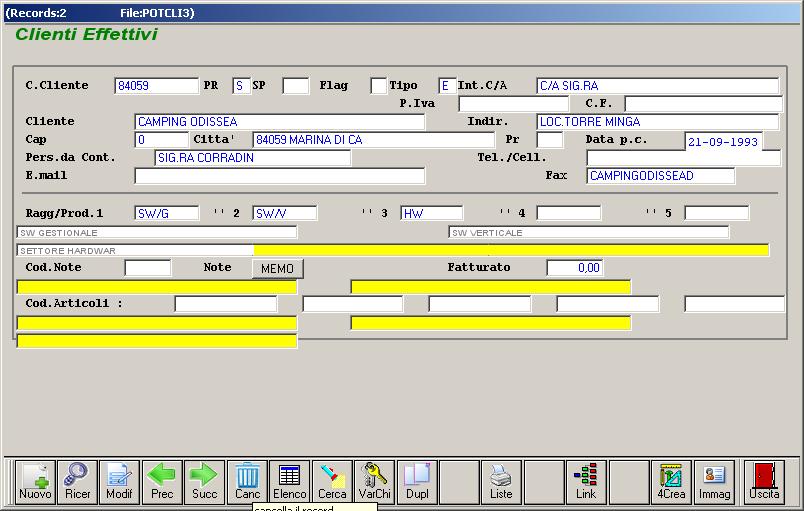Open the Elenco list table icon
804x511 pixels.
(x=290, y=482)
